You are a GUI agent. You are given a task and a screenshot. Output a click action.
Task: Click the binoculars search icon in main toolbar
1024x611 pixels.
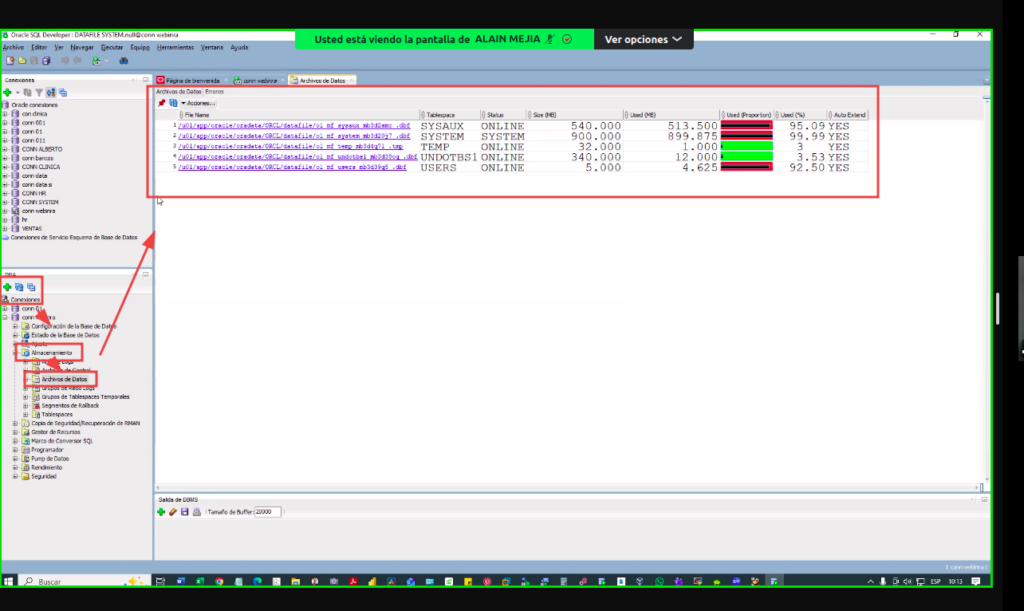(123, 60)
